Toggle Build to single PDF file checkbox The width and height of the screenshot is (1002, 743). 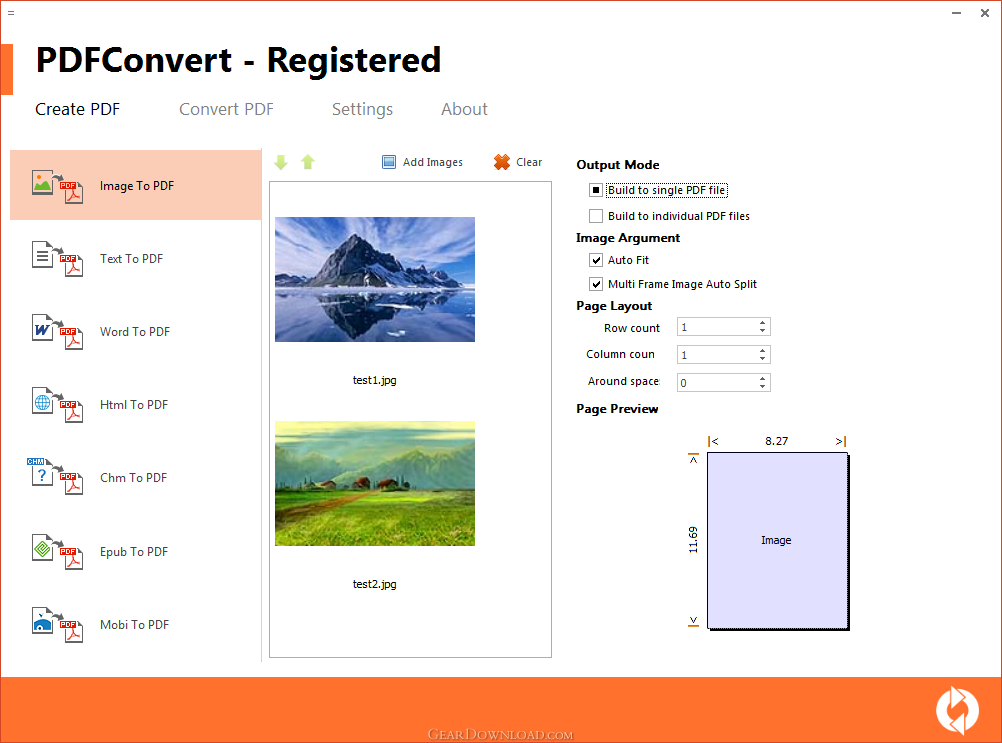pyautogui.click(x=596, y=190)
